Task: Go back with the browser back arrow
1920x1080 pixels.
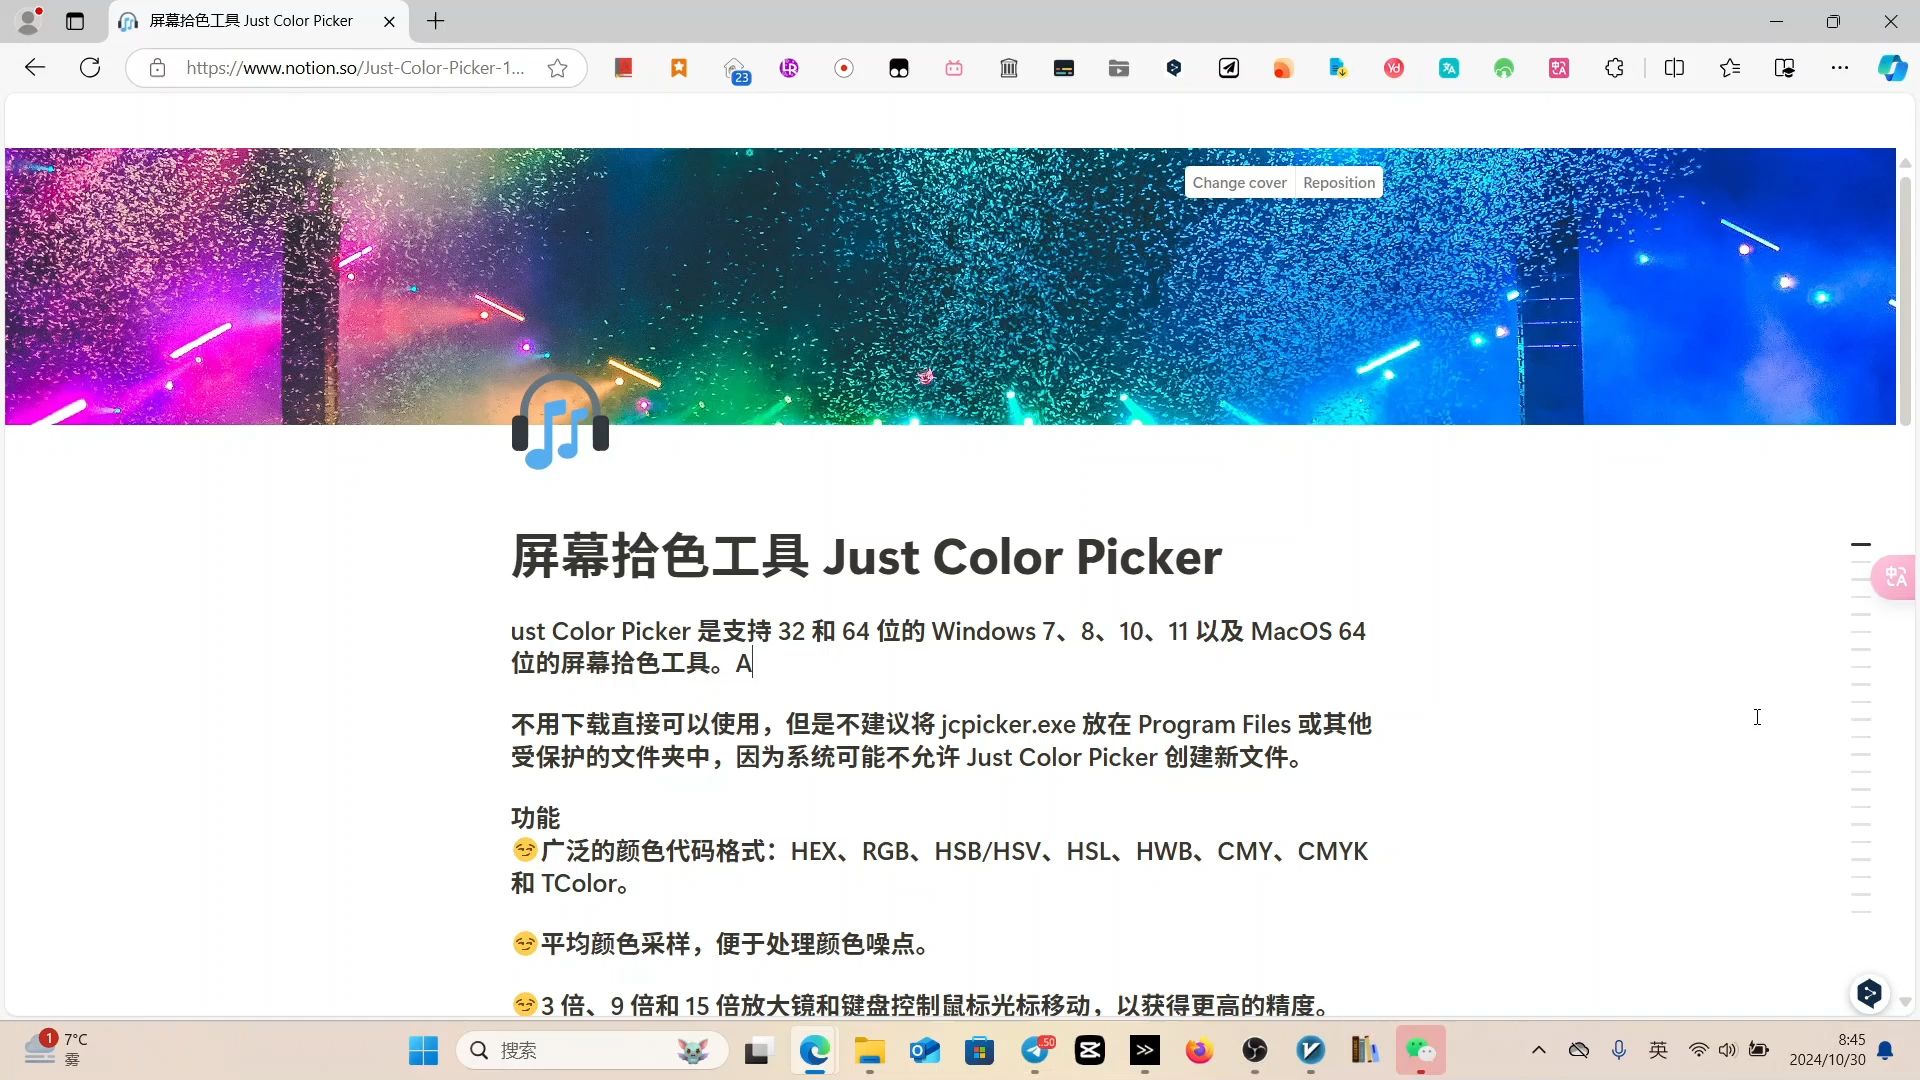Action: point(35,68)
